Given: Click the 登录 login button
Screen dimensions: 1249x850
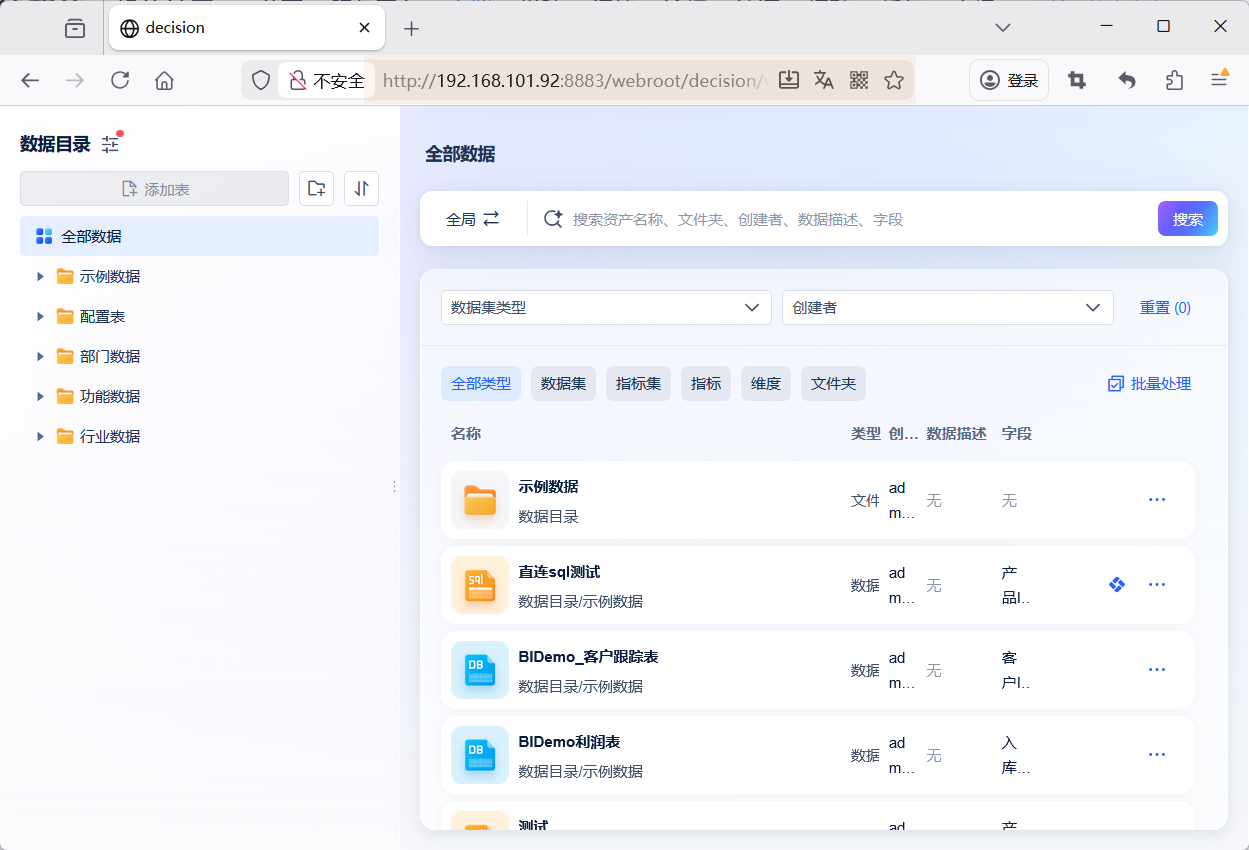Looking at the screenshot, I should [1009, 80].
